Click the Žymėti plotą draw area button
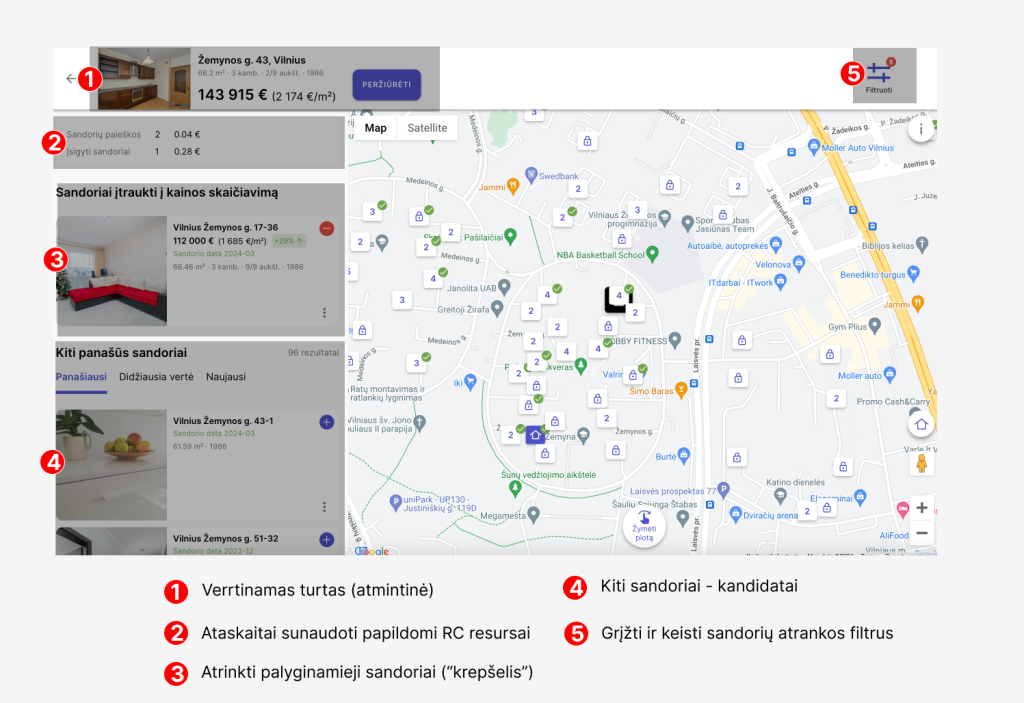The height and width of the screenshot is (703, 1024). tap(645, 525)
